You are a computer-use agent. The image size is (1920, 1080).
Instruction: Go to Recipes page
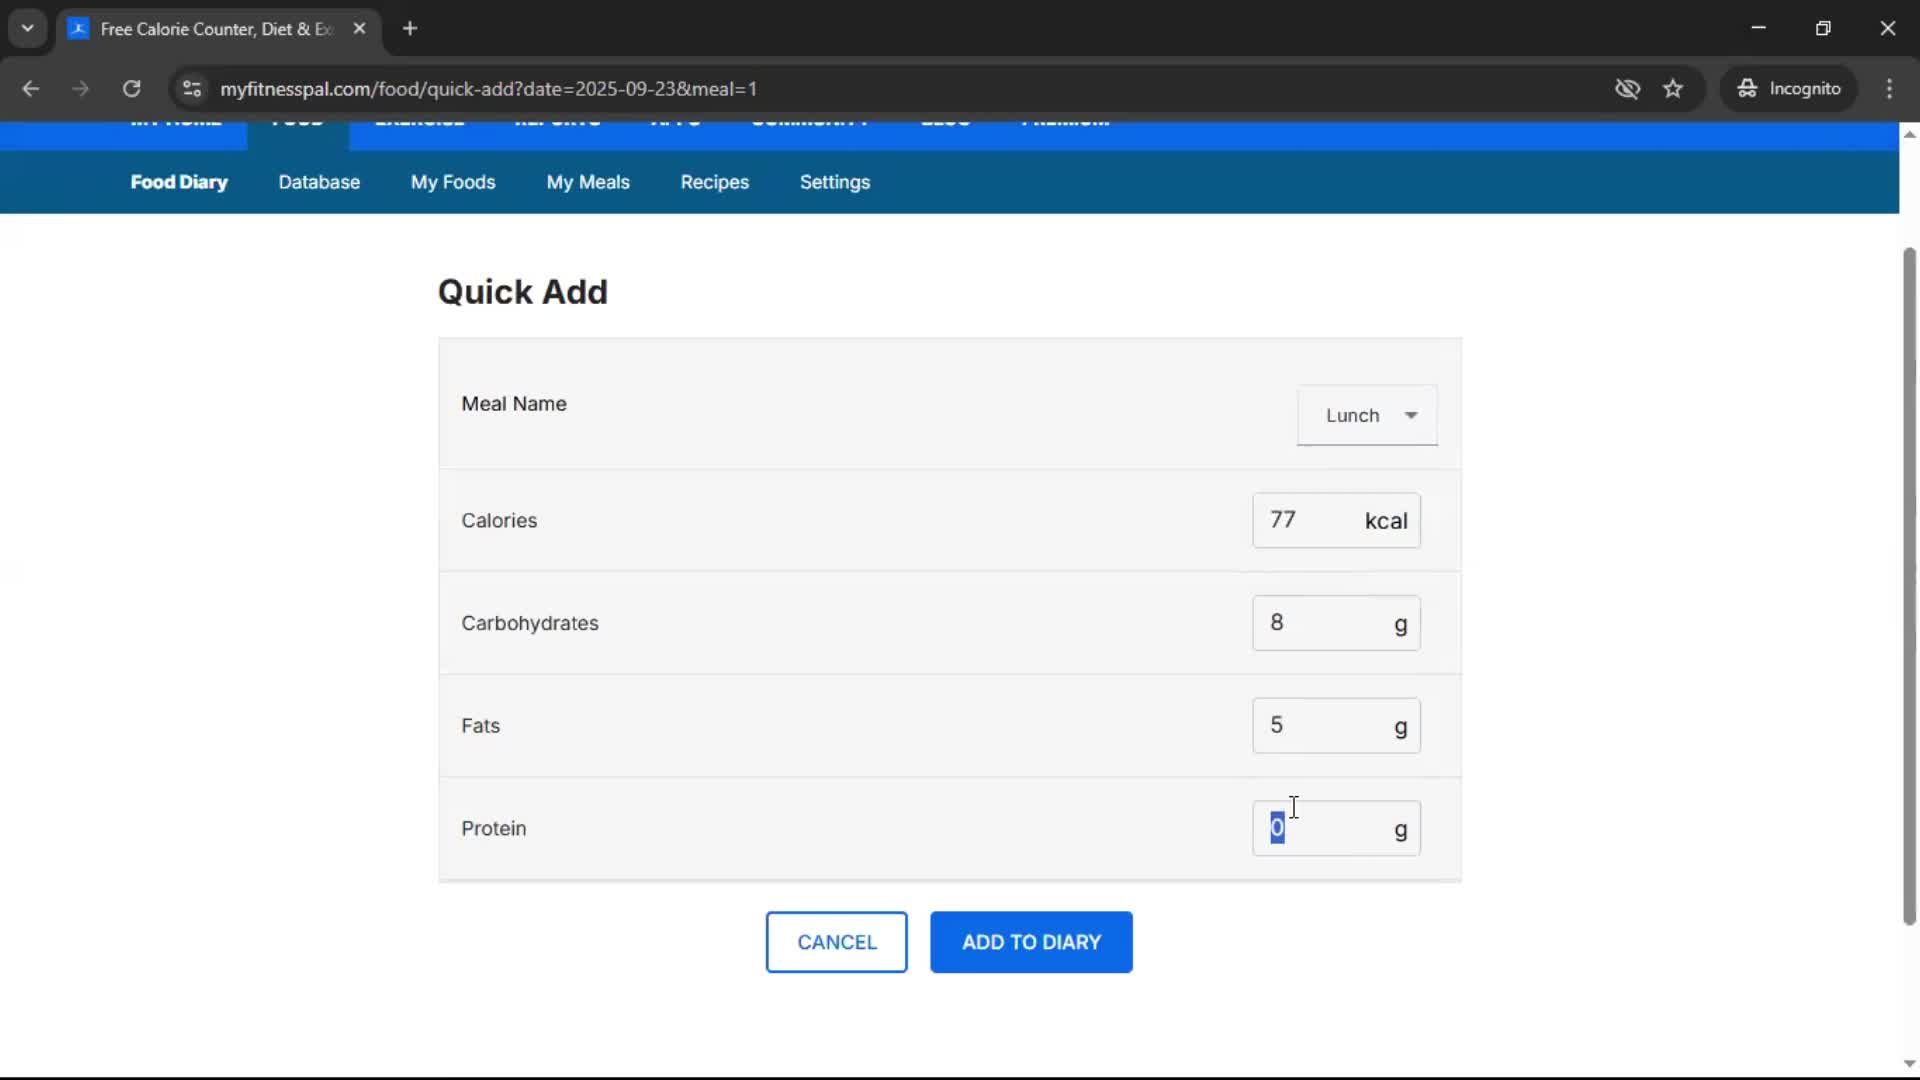point(715,182)
